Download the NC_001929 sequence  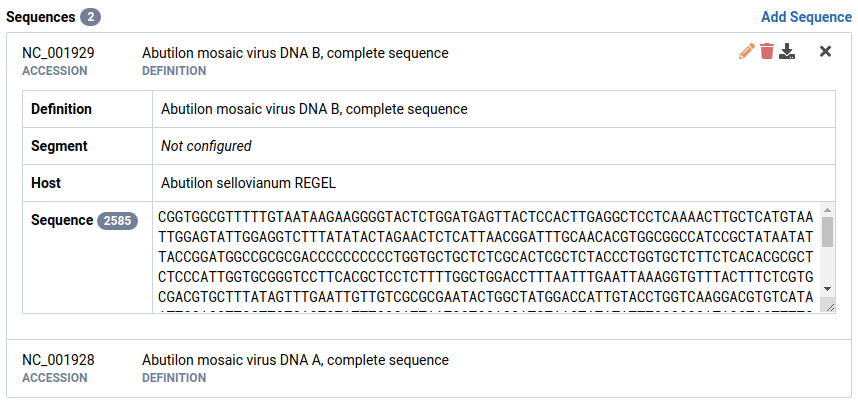click(x=788, y=52)
